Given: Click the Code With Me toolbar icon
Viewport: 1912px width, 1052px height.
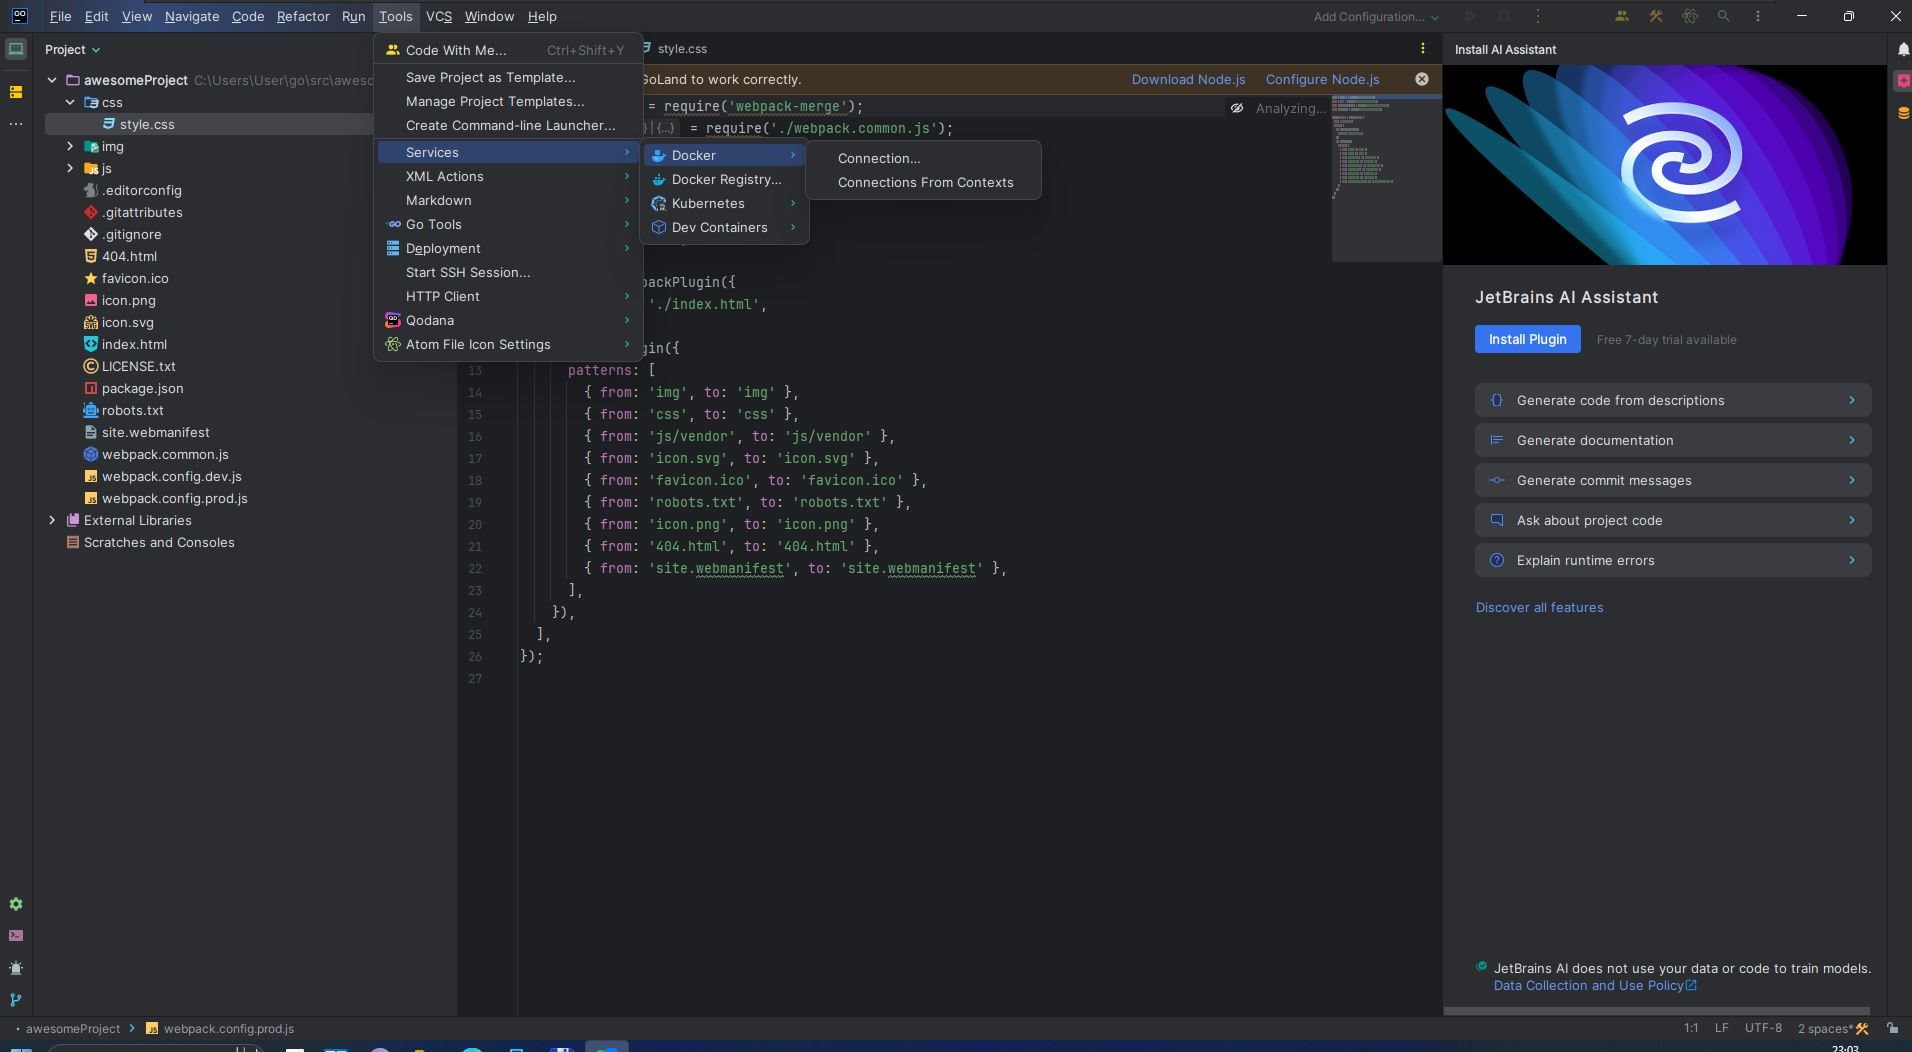Looking at the screenshot, I should pyautogui.click(x=1621, y=16).
